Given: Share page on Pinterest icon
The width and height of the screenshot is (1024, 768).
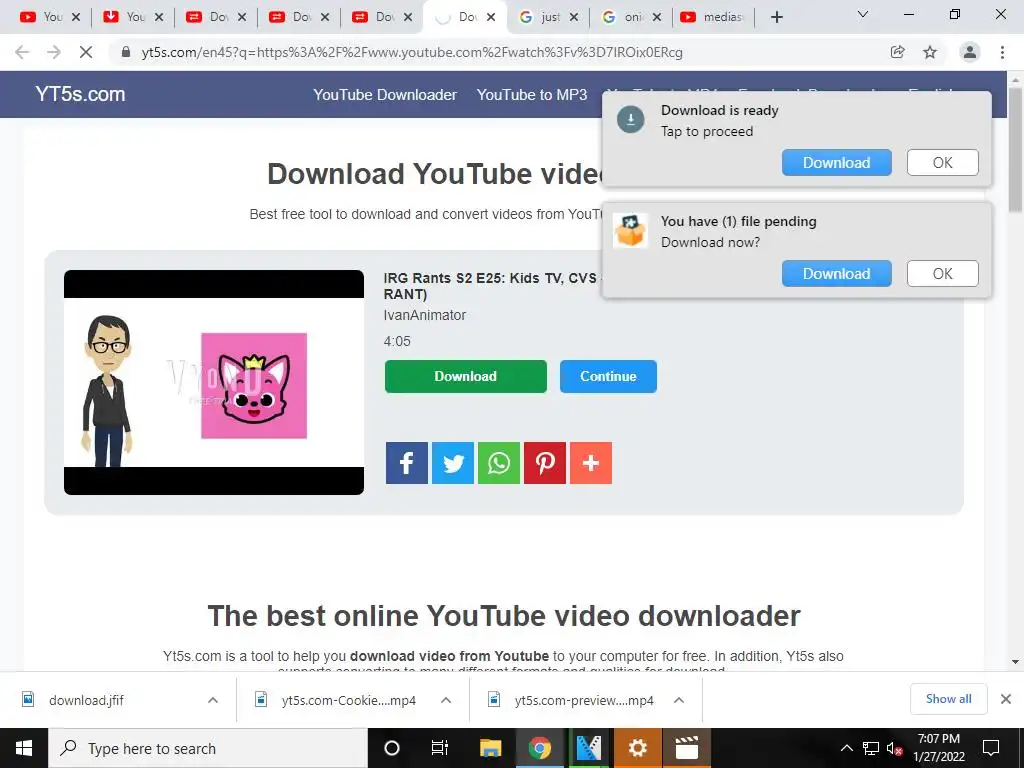Looking at the screenshot, I should tap(545, 463).
